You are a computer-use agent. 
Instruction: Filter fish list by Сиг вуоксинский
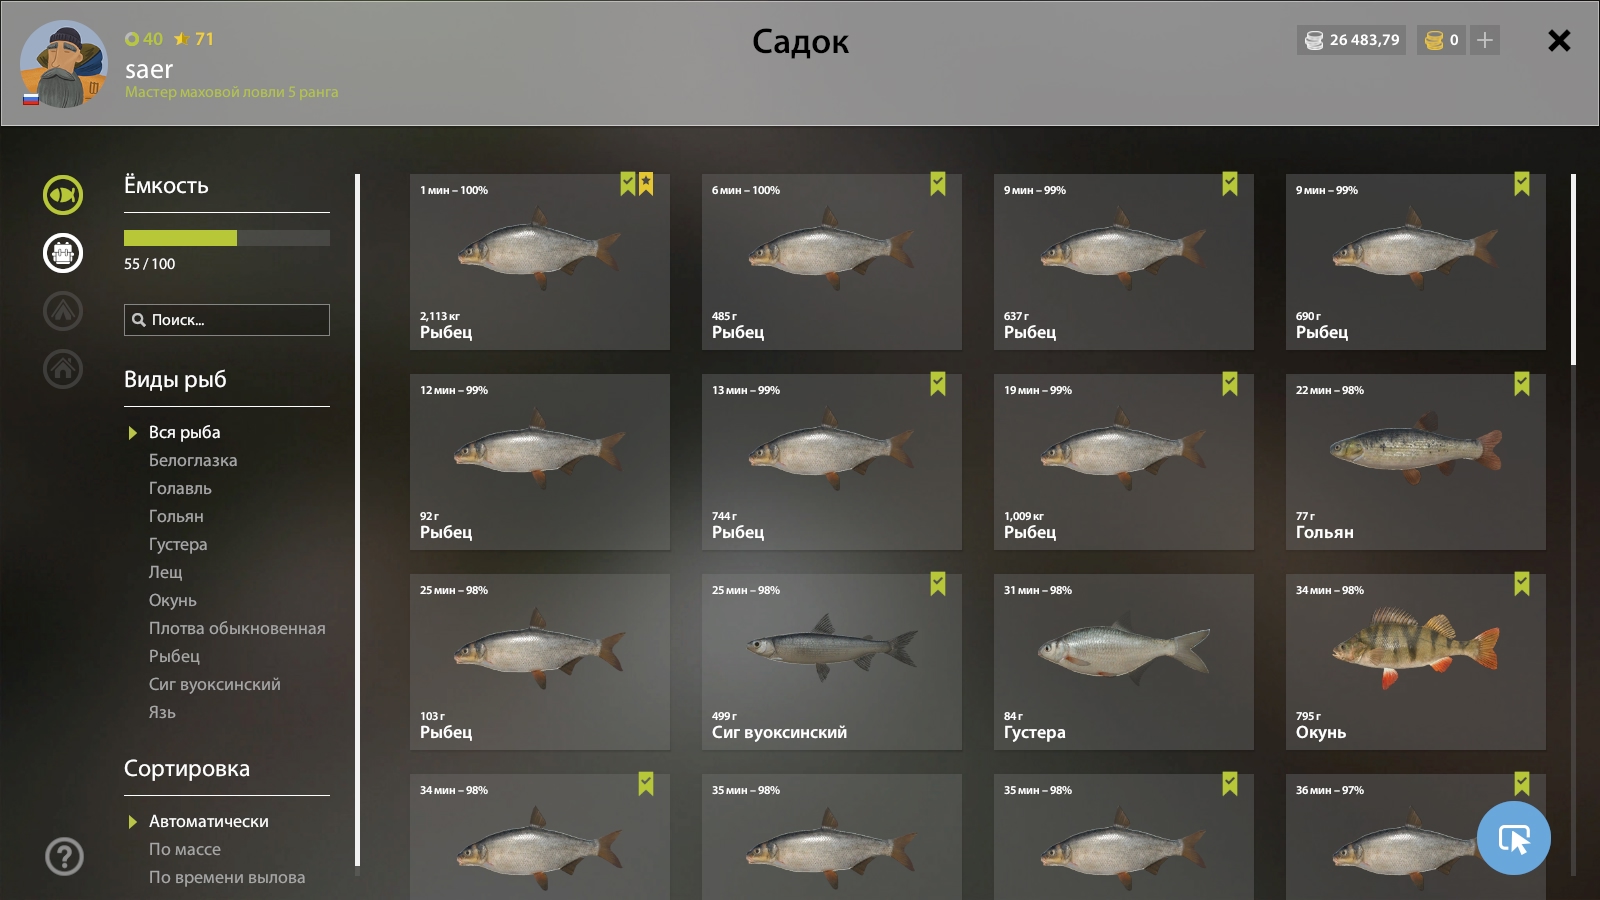(214, 684)
